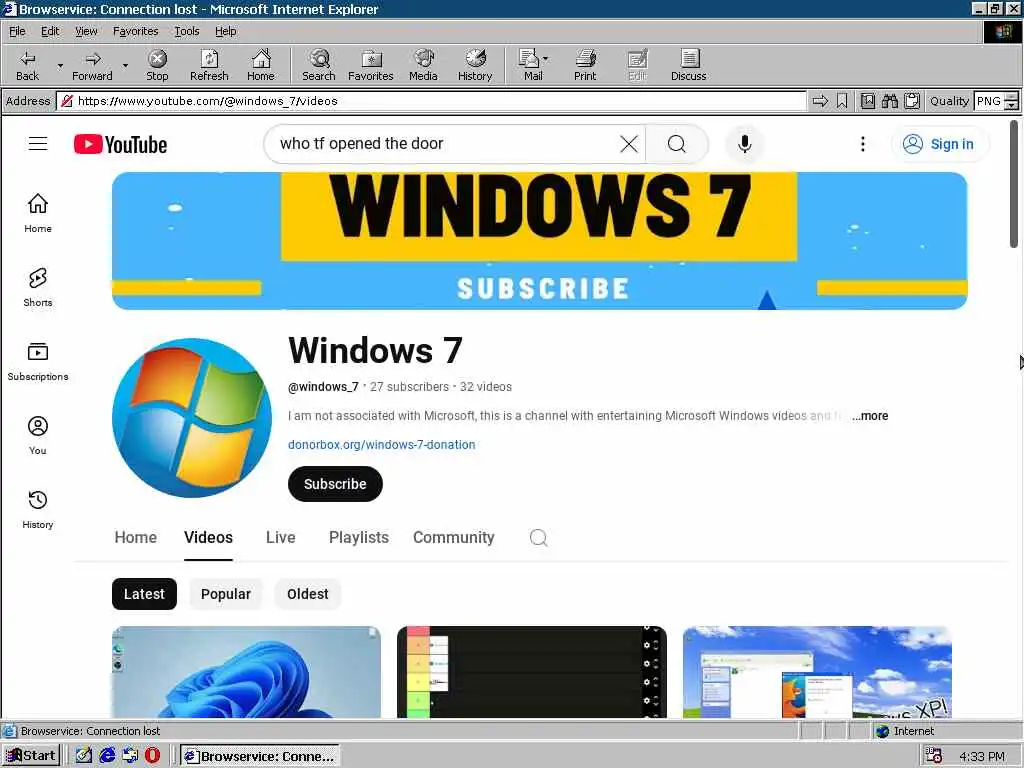The width and height of the screenshot is (1024, 768).
Task: Open the Discuss toolbar button
Action: 688,65
